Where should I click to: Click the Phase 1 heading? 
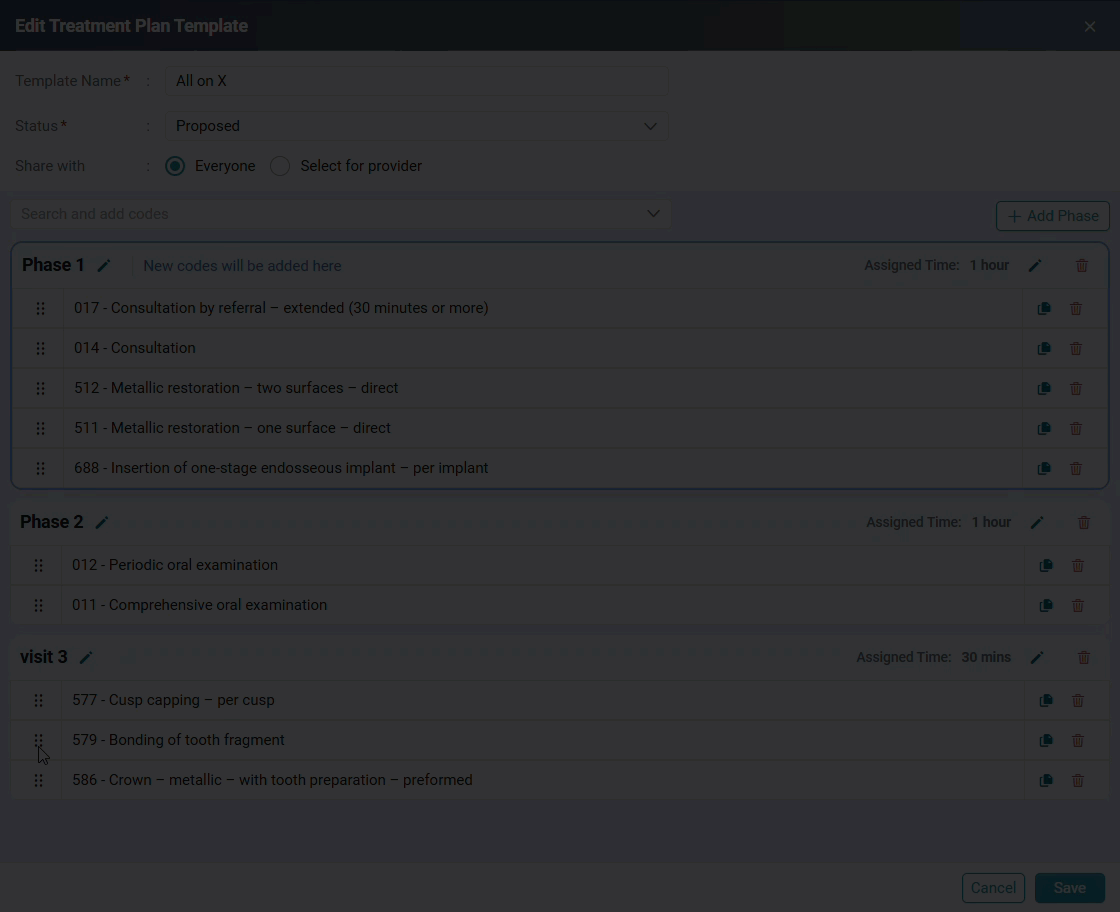coord(54,265)
